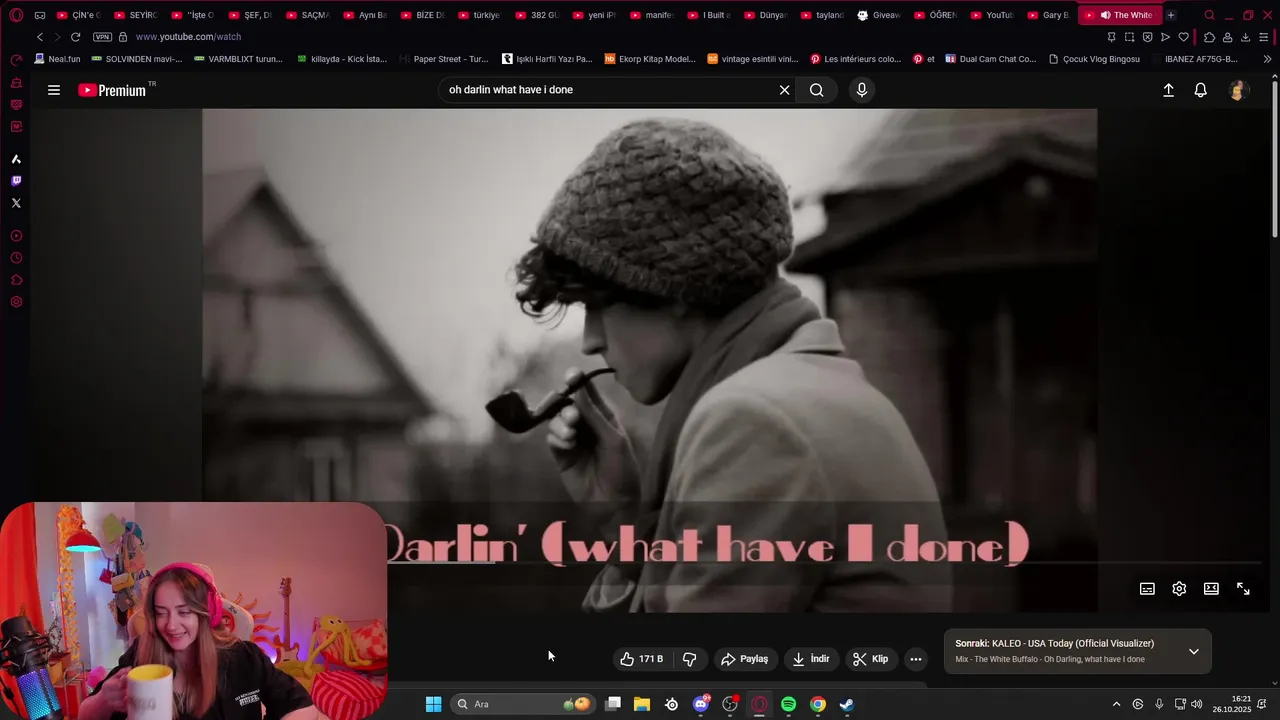Toggle the Opera VPN badge

pyautogui.click(x=102, y=37)
